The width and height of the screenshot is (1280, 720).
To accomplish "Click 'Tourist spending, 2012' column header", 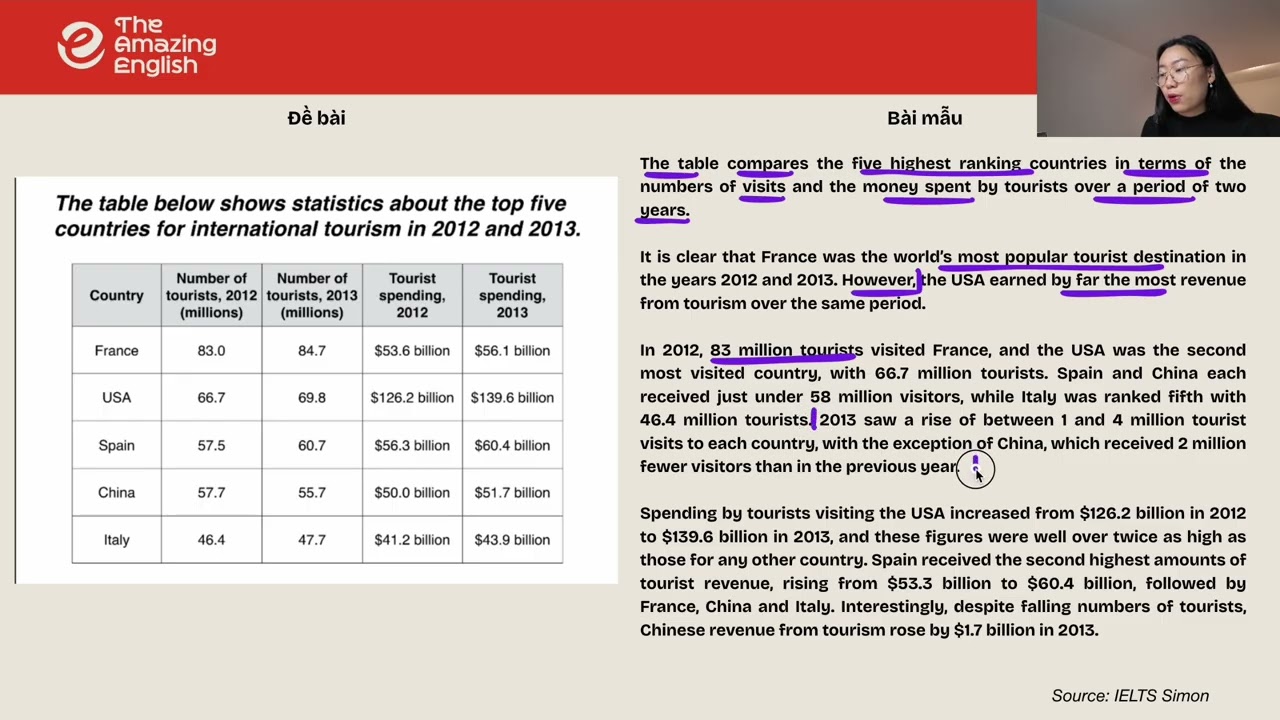I will [412, 295].
